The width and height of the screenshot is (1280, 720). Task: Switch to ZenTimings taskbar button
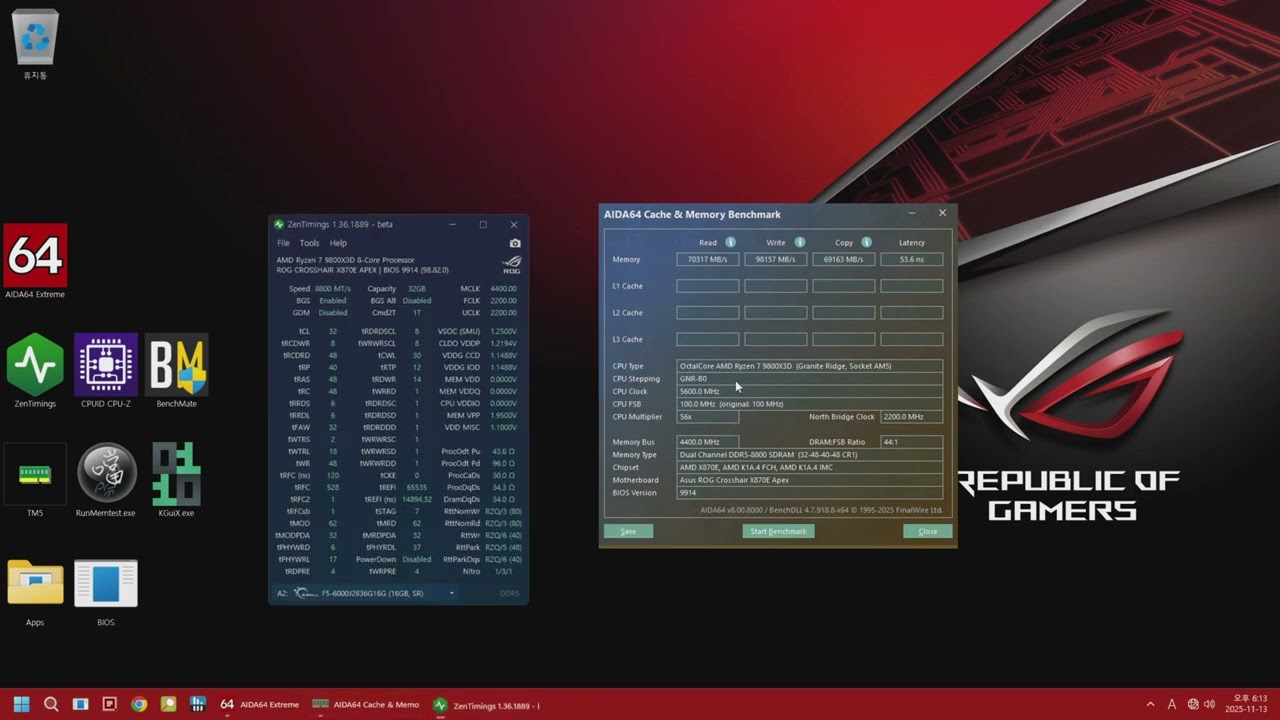(487, 704)
